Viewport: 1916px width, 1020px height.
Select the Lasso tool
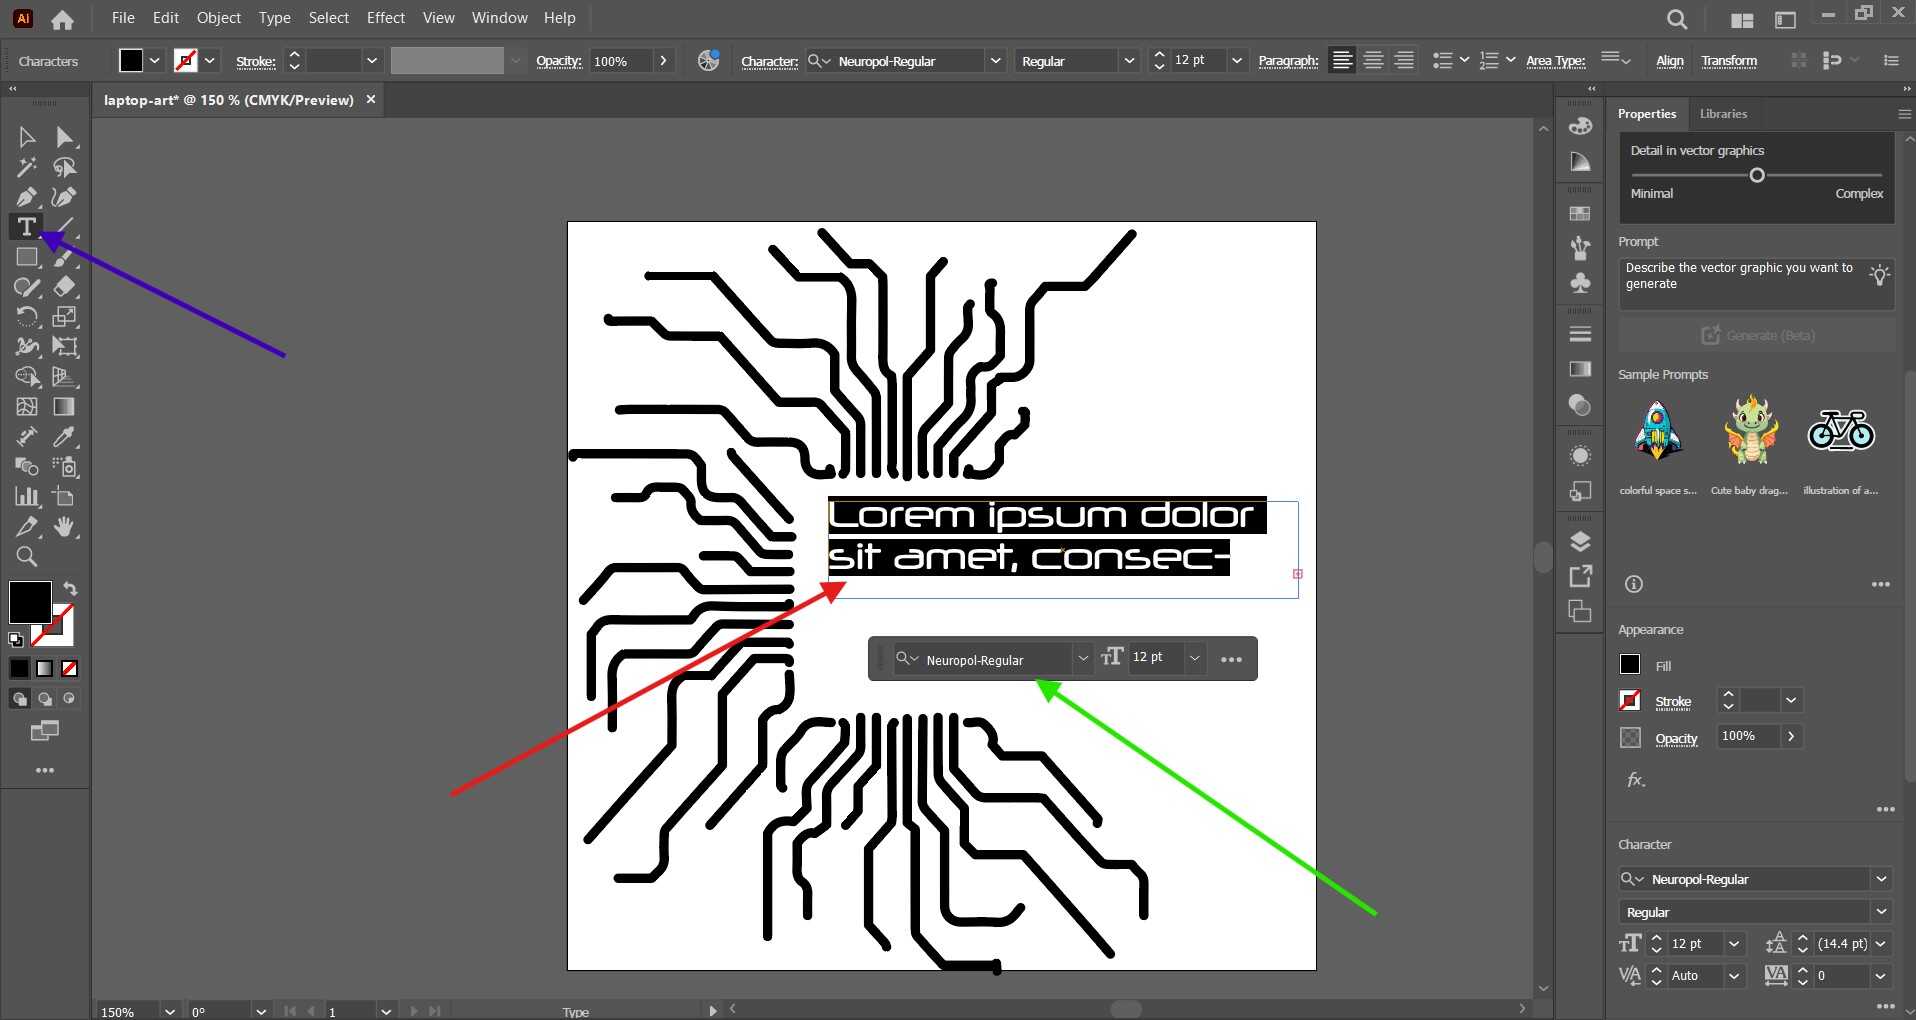65,167
